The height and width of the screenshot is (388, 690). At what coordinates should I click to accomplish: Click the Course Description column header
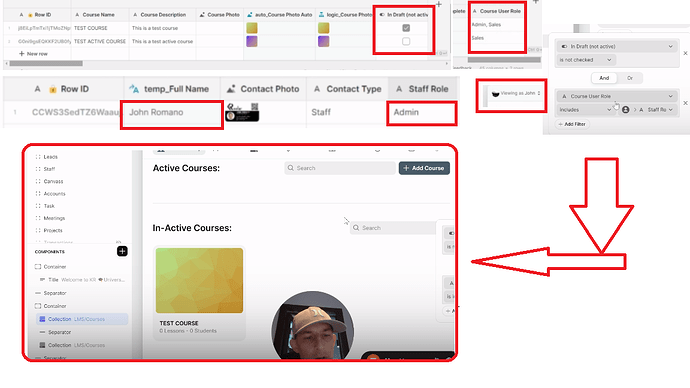point(162,15)
